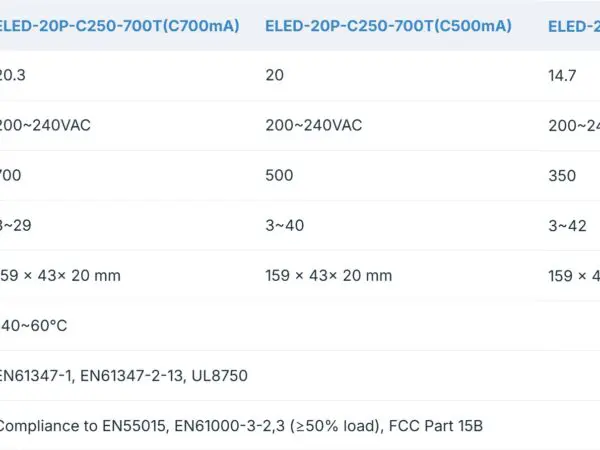Click the partially visible third ELED product header
The image size is (600, 450).
[x=574, y=26]
